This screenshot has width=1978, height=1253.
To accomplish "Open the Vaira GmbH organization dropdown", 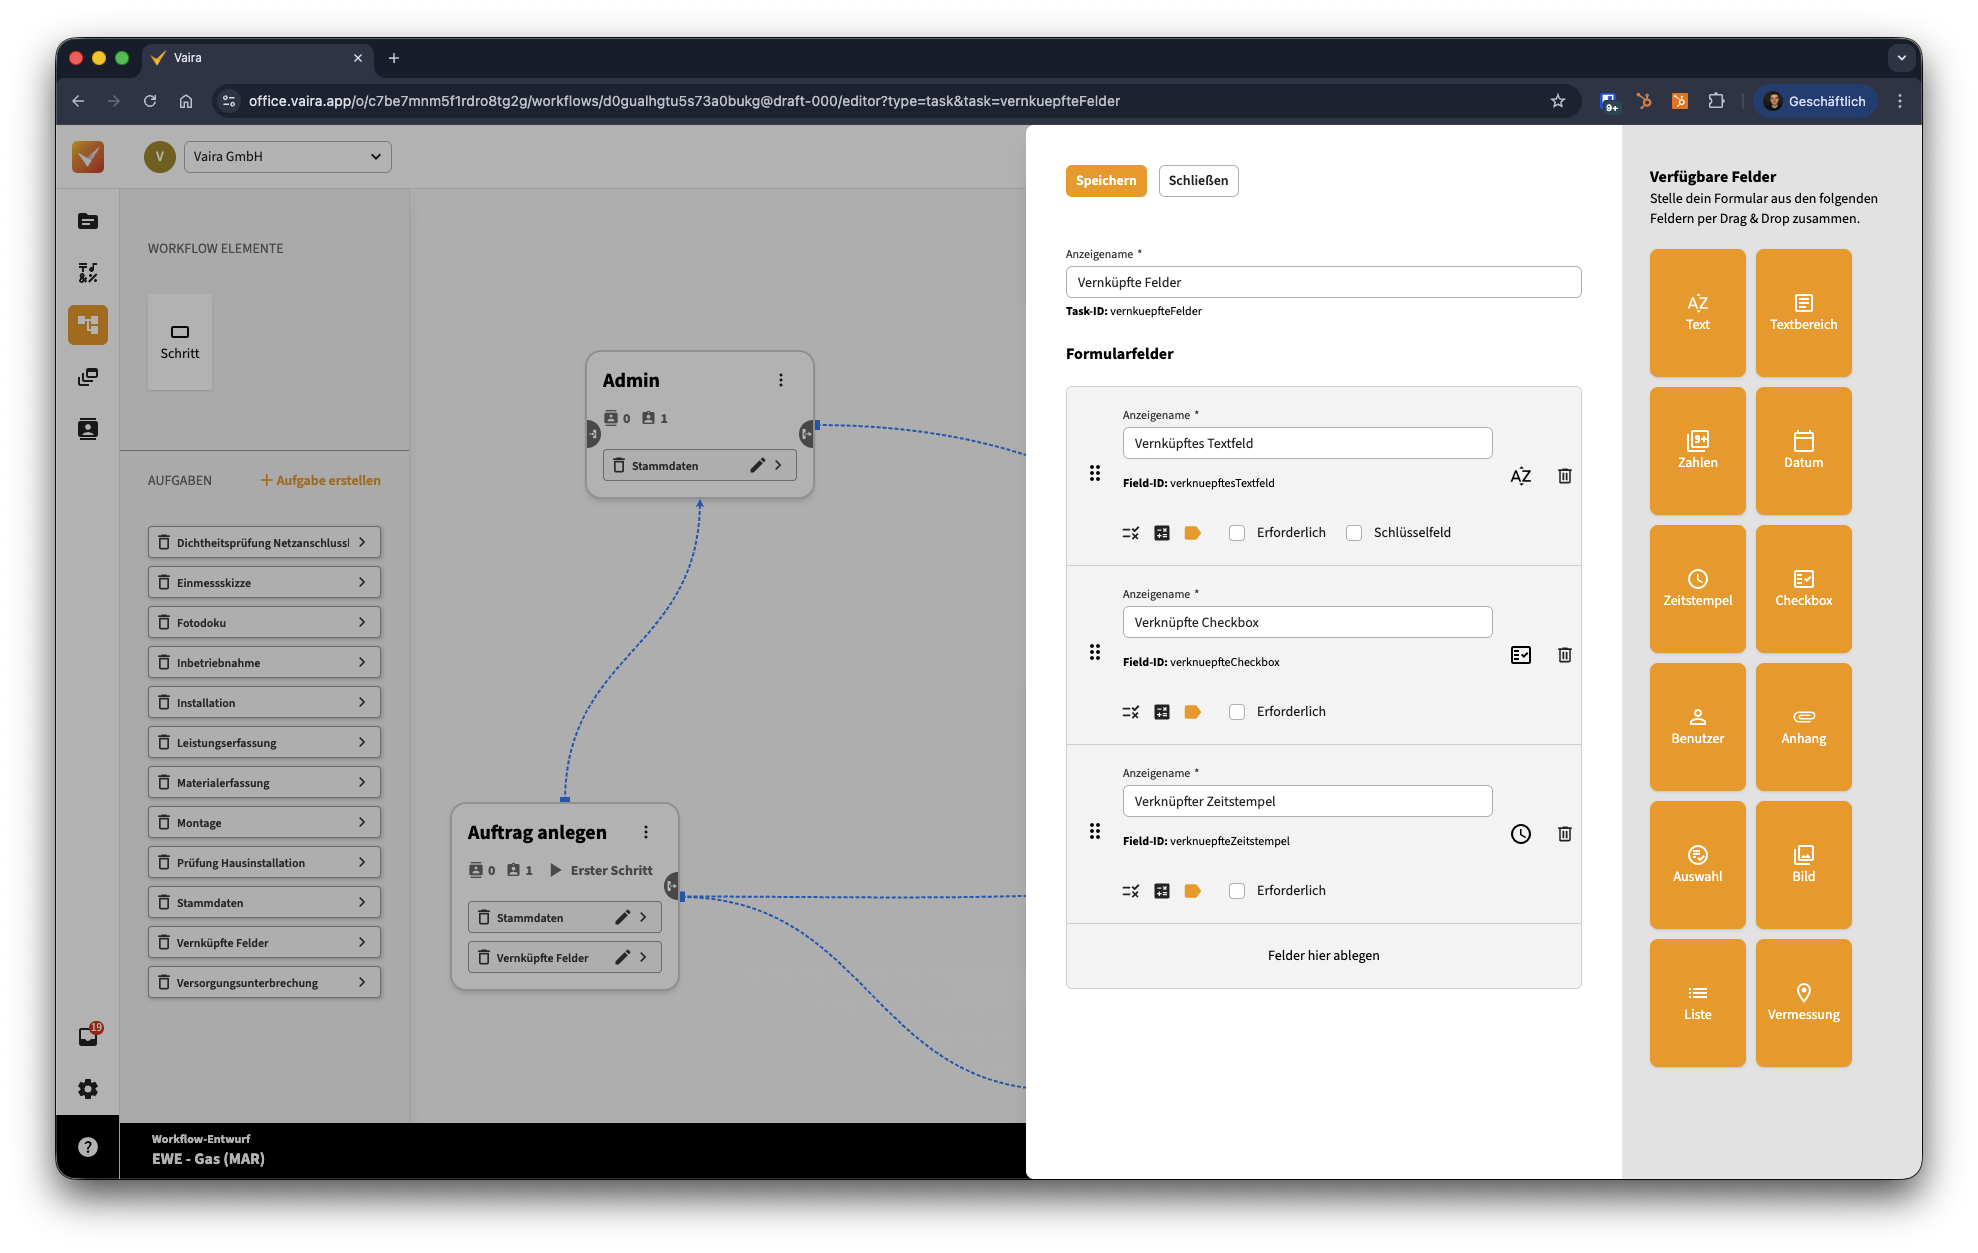I will (288, 157).
